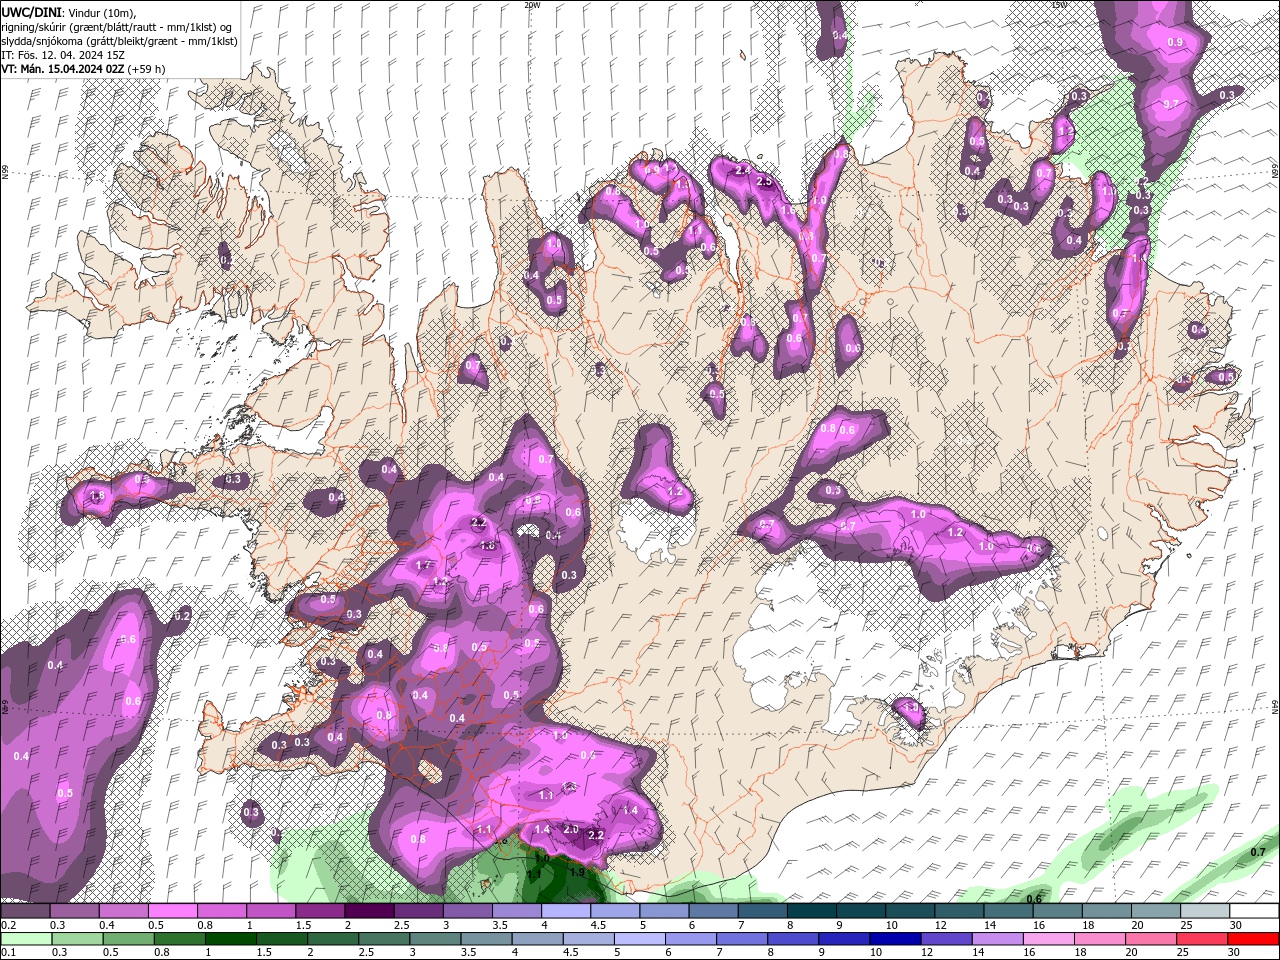Screen dimensions: 1280x960
Task: Pick the lavender 4 swatch in upper scale
Action: tap(565, 911)
